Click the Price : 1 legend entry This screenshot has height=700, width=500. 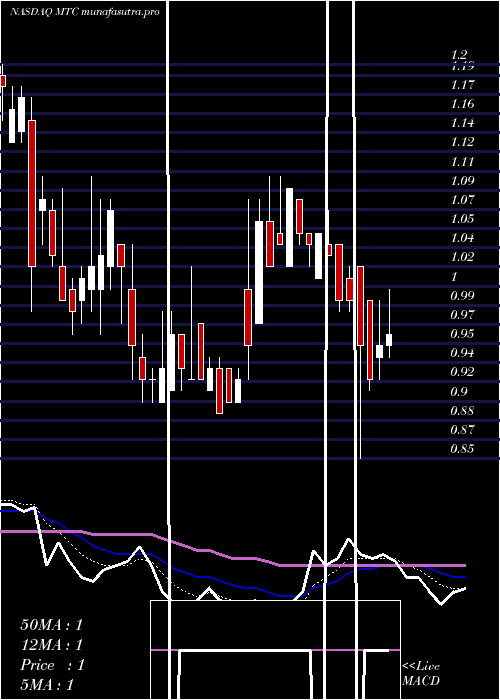click(x=52, y=665)
